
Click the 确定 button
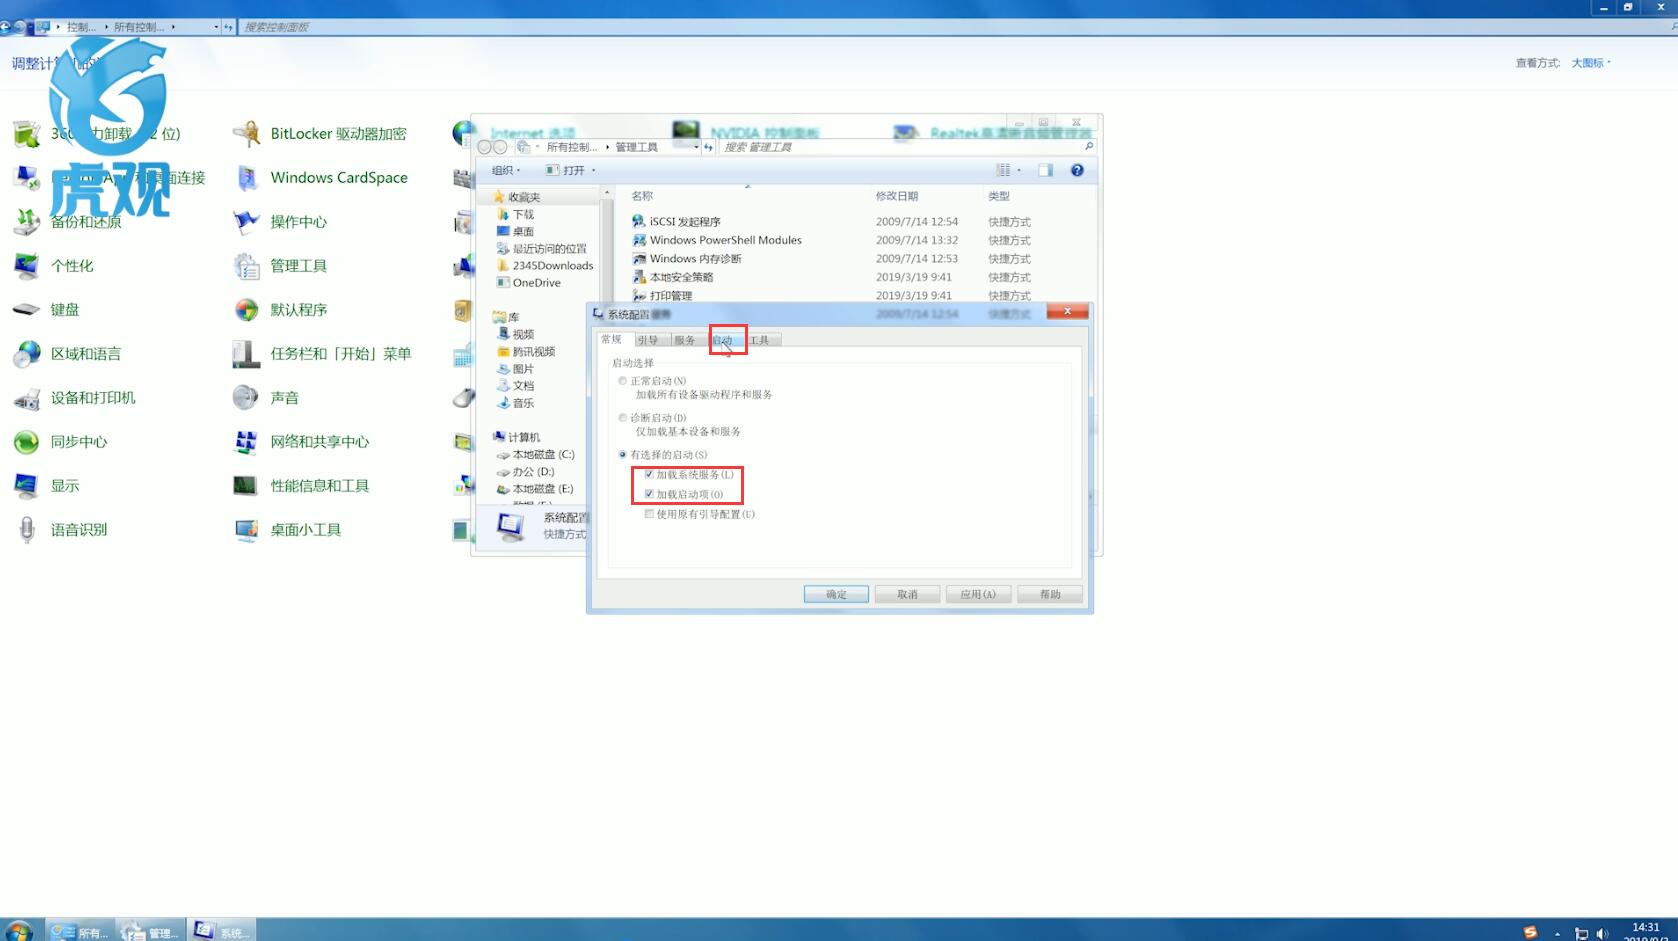click(836, 594)
